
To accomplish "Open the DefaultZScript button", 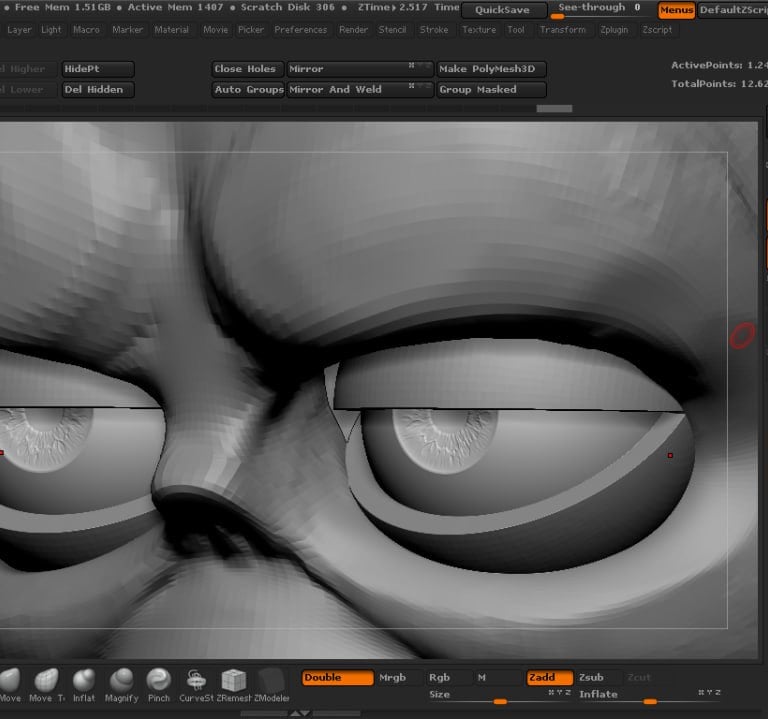I will click(x=733, y=10).
